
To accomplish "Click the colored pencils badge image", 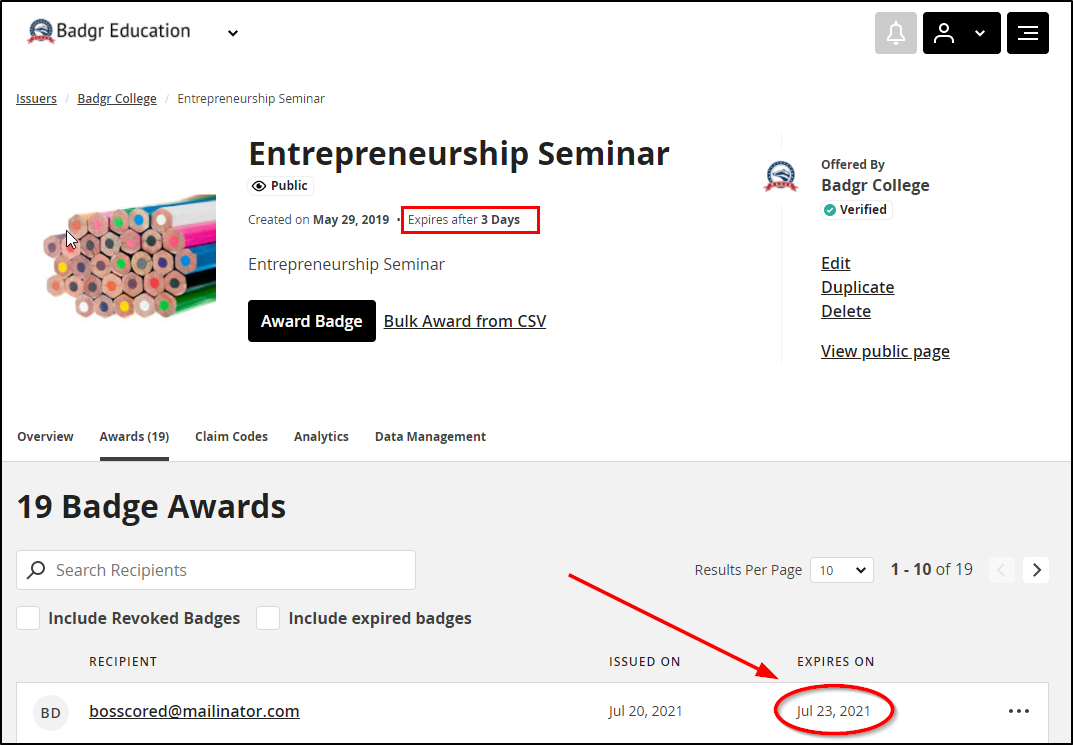I will point(129,256).
